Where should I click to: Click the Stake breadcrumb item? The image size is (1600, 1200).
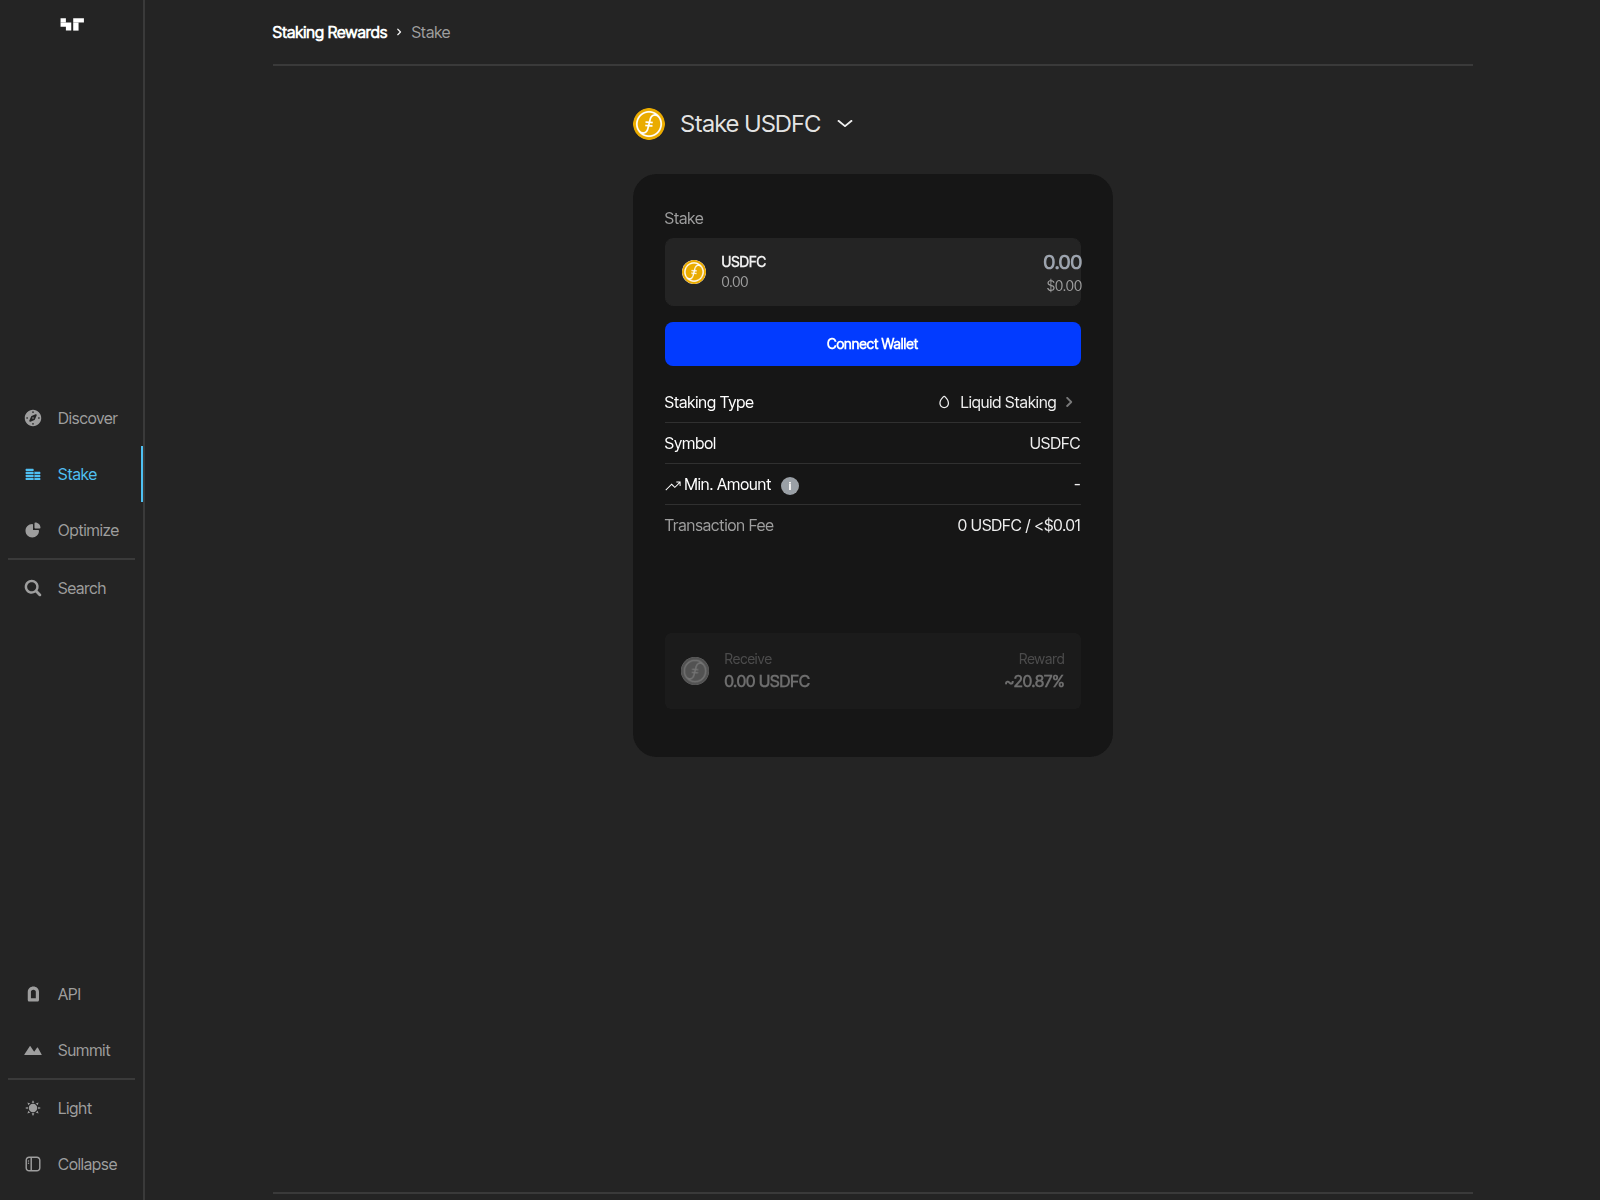coord(431,32)
